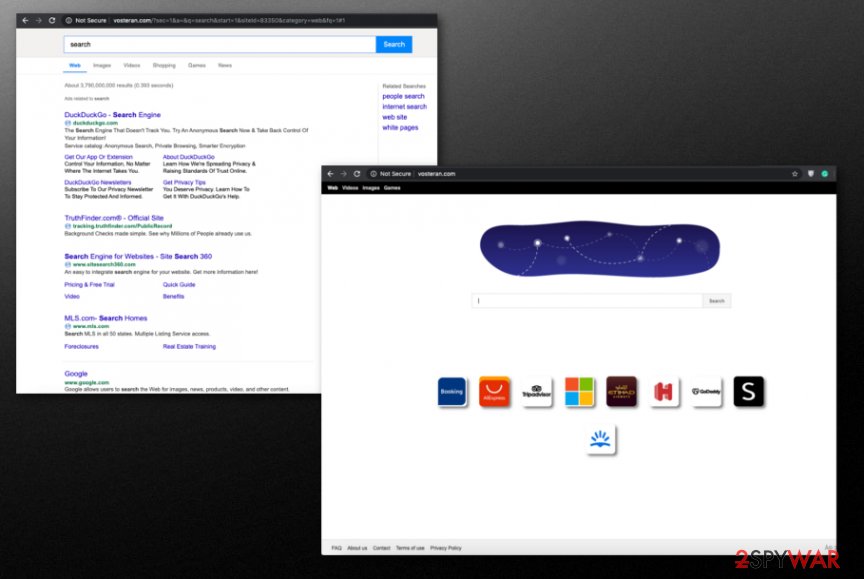The image size is (864, 579).
Task: Click the homepage search input box
Action: (x=587, y=301)
